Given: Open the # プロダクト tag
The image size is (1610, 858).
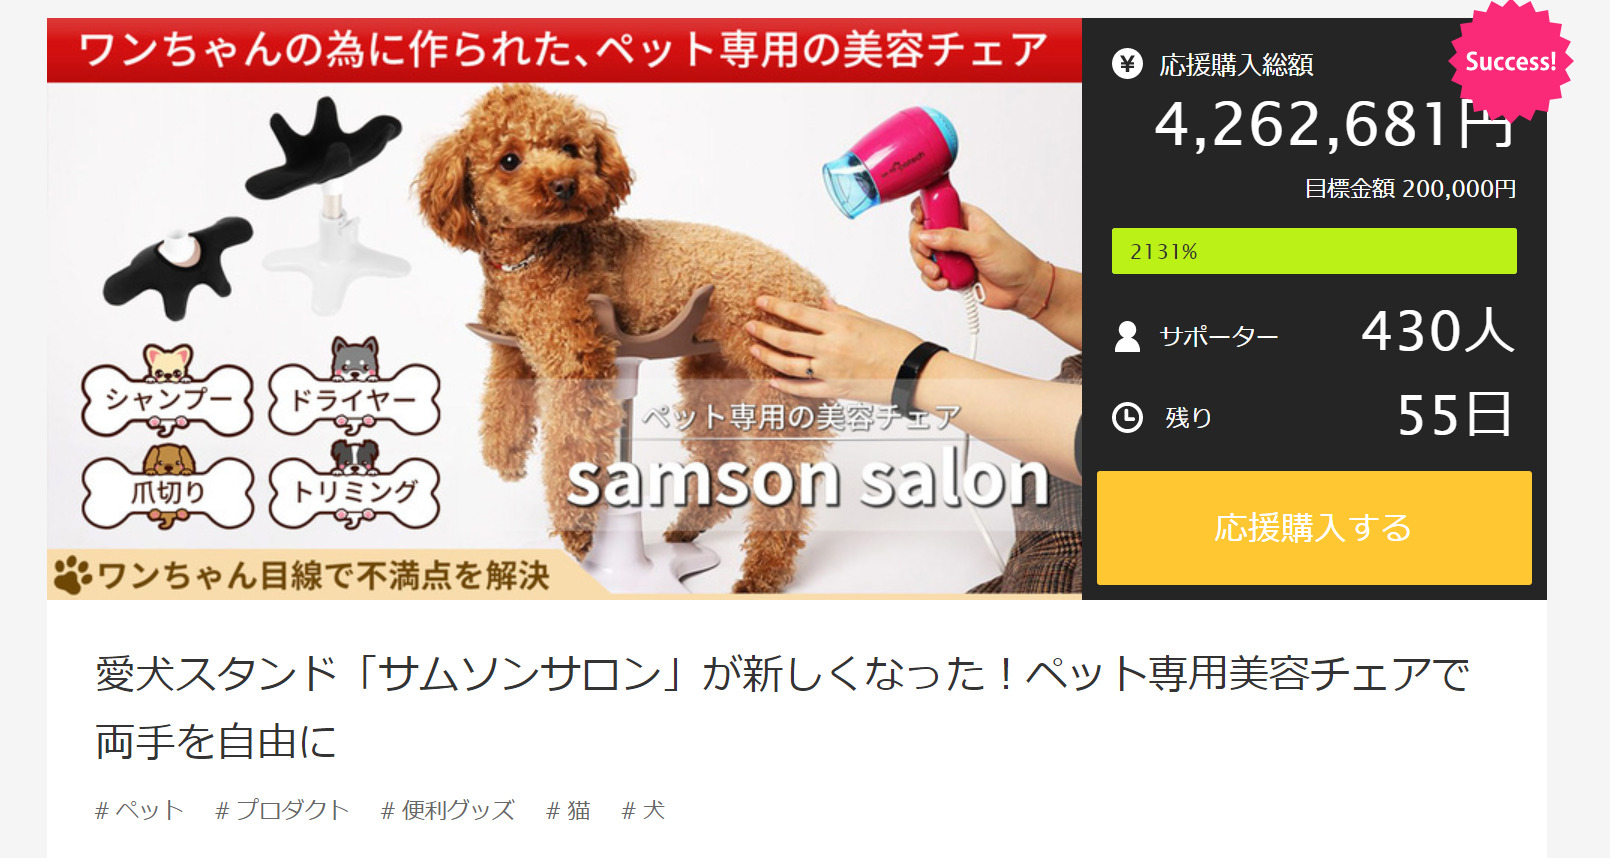Looking at the screenshot, I should tap(282, 810).
